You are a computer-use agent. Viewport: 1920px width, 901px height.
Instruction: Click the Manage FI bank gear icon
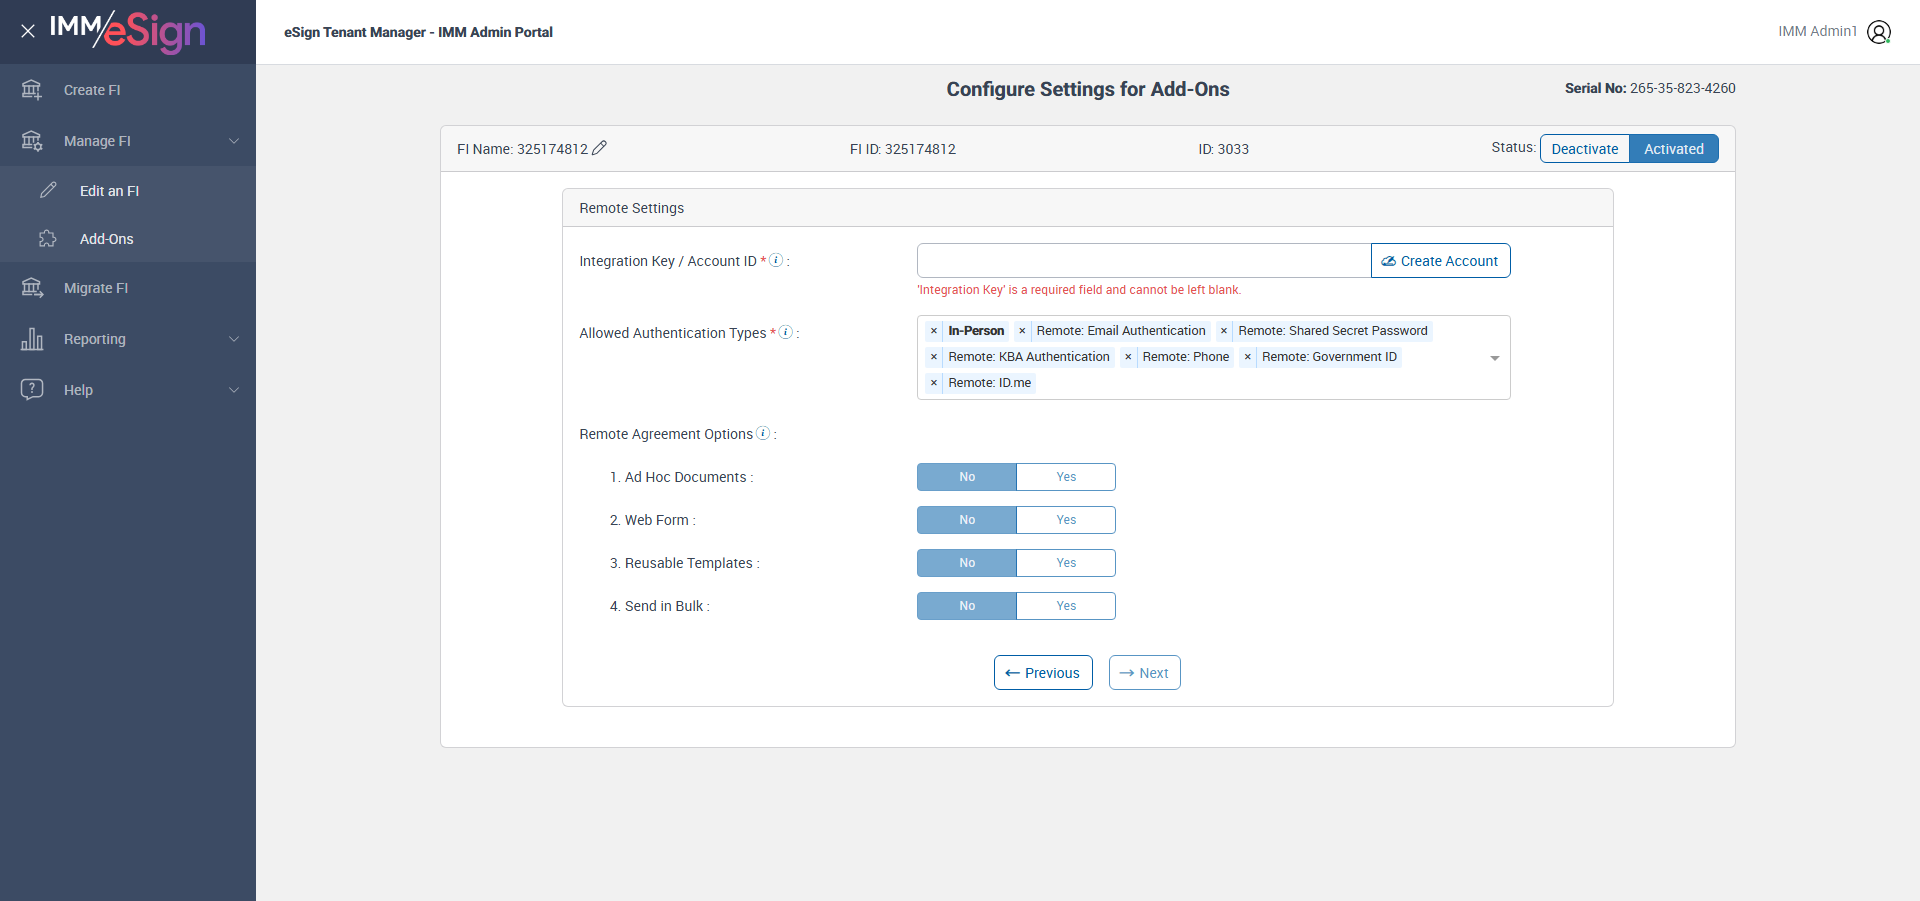[x=32, y=141]
